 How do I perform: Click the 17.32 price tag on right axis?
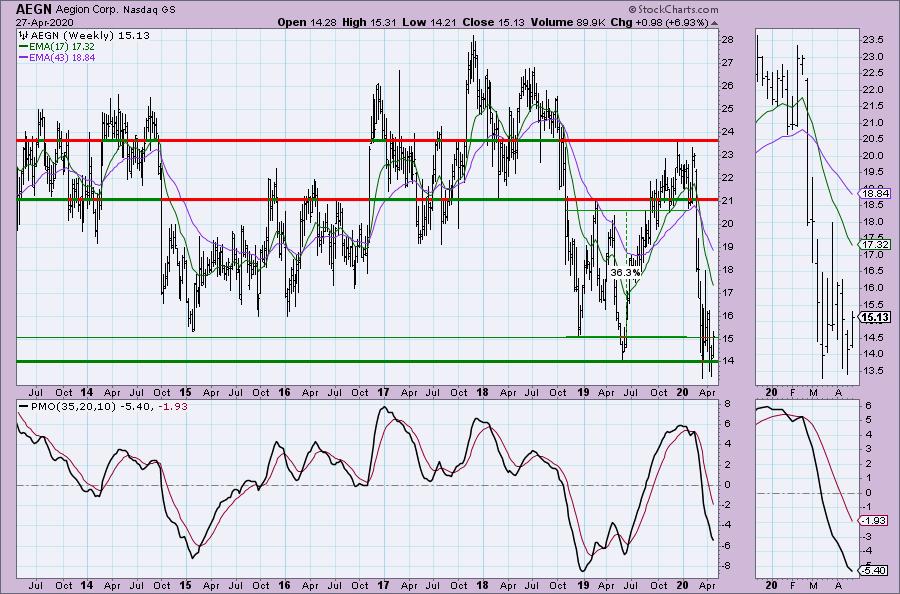pos(875,244)
